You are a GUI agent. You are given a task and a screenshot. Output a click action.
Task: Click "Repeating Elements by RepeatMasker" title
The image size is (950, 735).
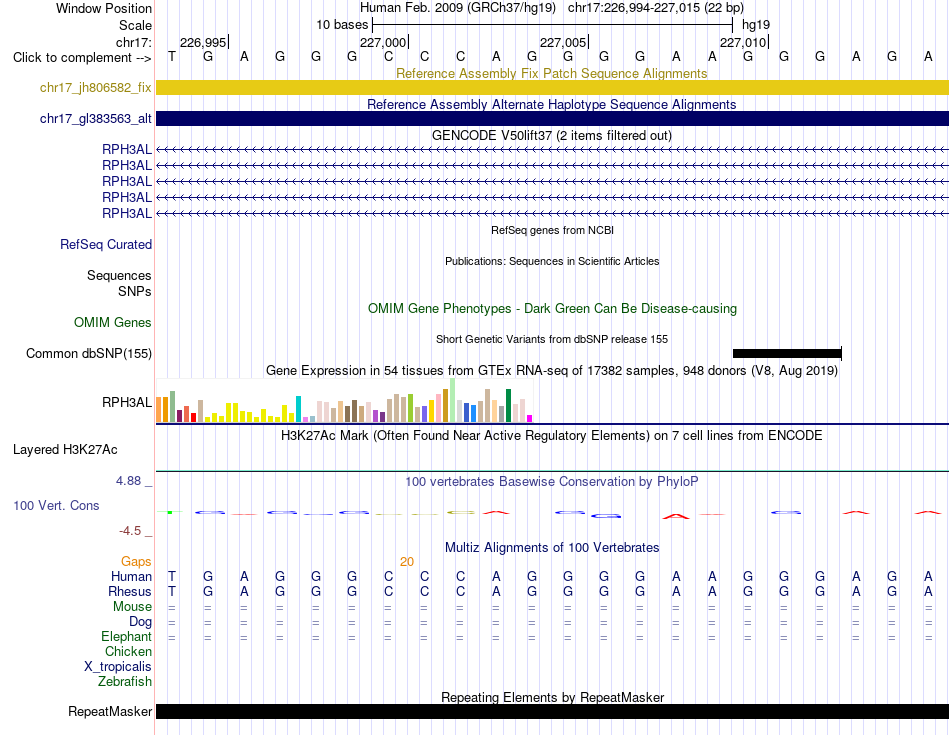click(552, 697)
